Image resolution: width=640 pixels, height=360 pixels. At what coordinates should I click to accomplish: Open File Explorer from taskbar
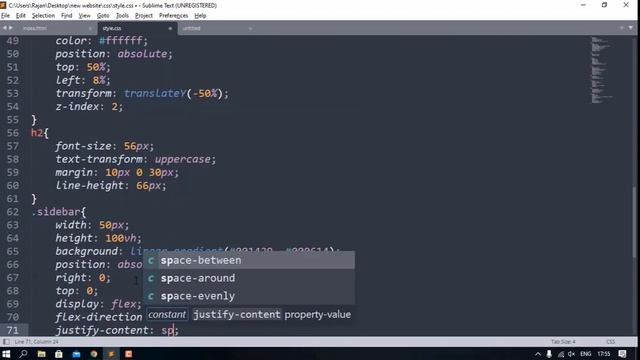tap(41, 354)
